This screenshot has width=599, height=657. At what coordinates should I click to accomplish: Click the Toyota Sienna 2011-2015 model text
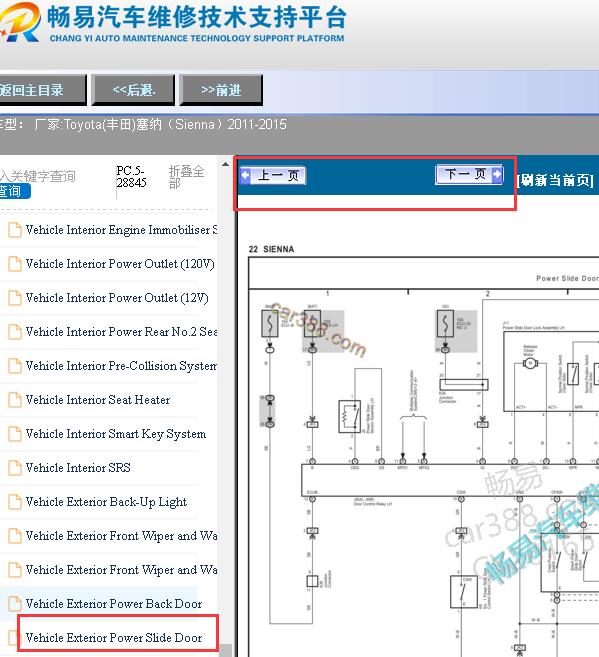160,124
